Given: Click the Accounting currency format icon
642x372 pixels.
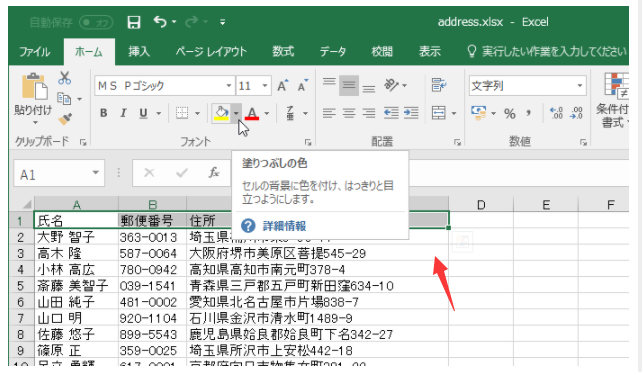Looking at the screenshot, I should (x=478, y=113).
